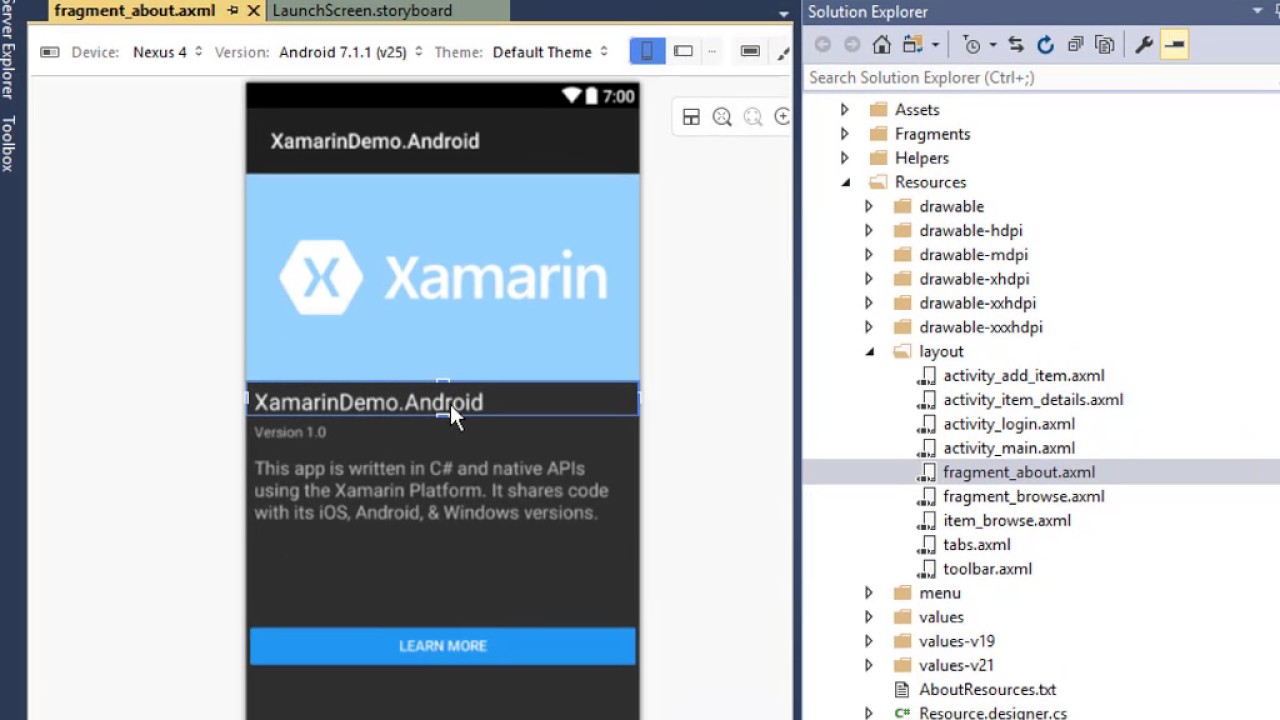Select activity_login.axml file
This screenshot has width=1280, height=720.
click(x=1009, y=424)
